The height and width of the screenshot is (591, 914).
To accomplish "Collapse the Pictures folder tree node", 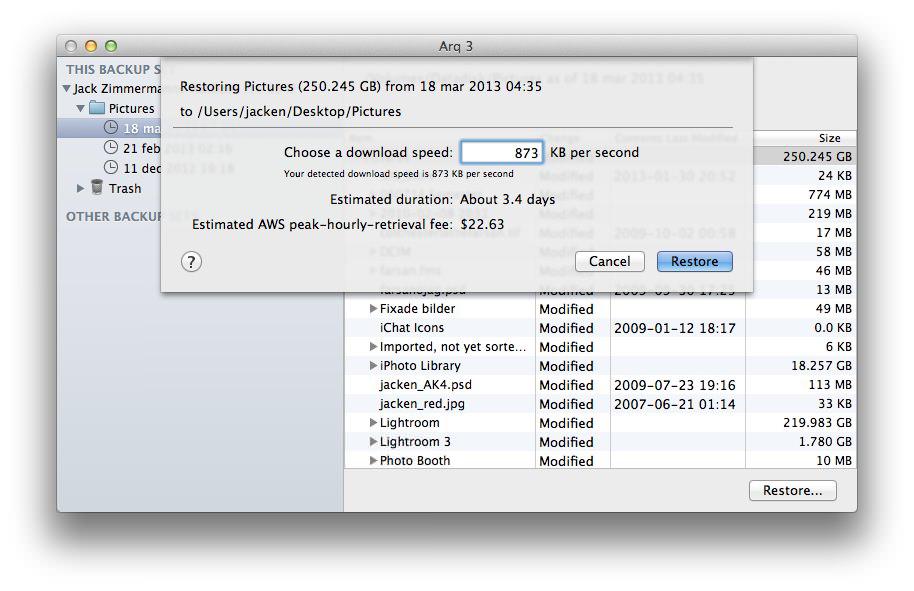I will click(81, 108).
